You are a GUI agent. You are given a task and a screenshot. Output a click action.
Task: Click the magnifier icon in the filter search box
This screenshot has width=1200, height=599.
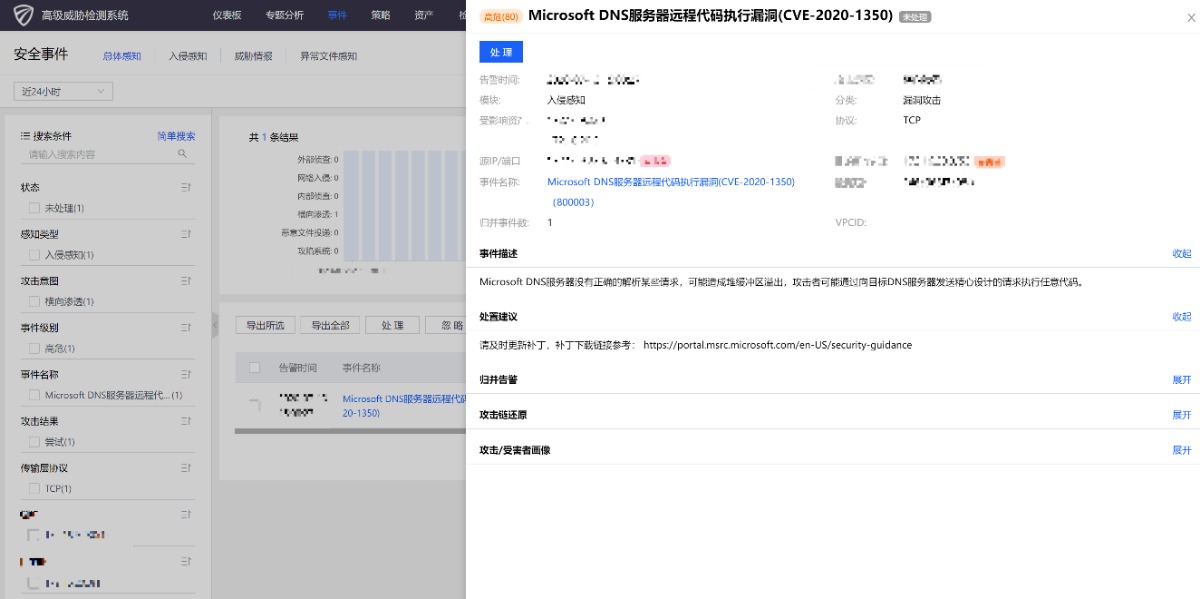pos(182,154)
